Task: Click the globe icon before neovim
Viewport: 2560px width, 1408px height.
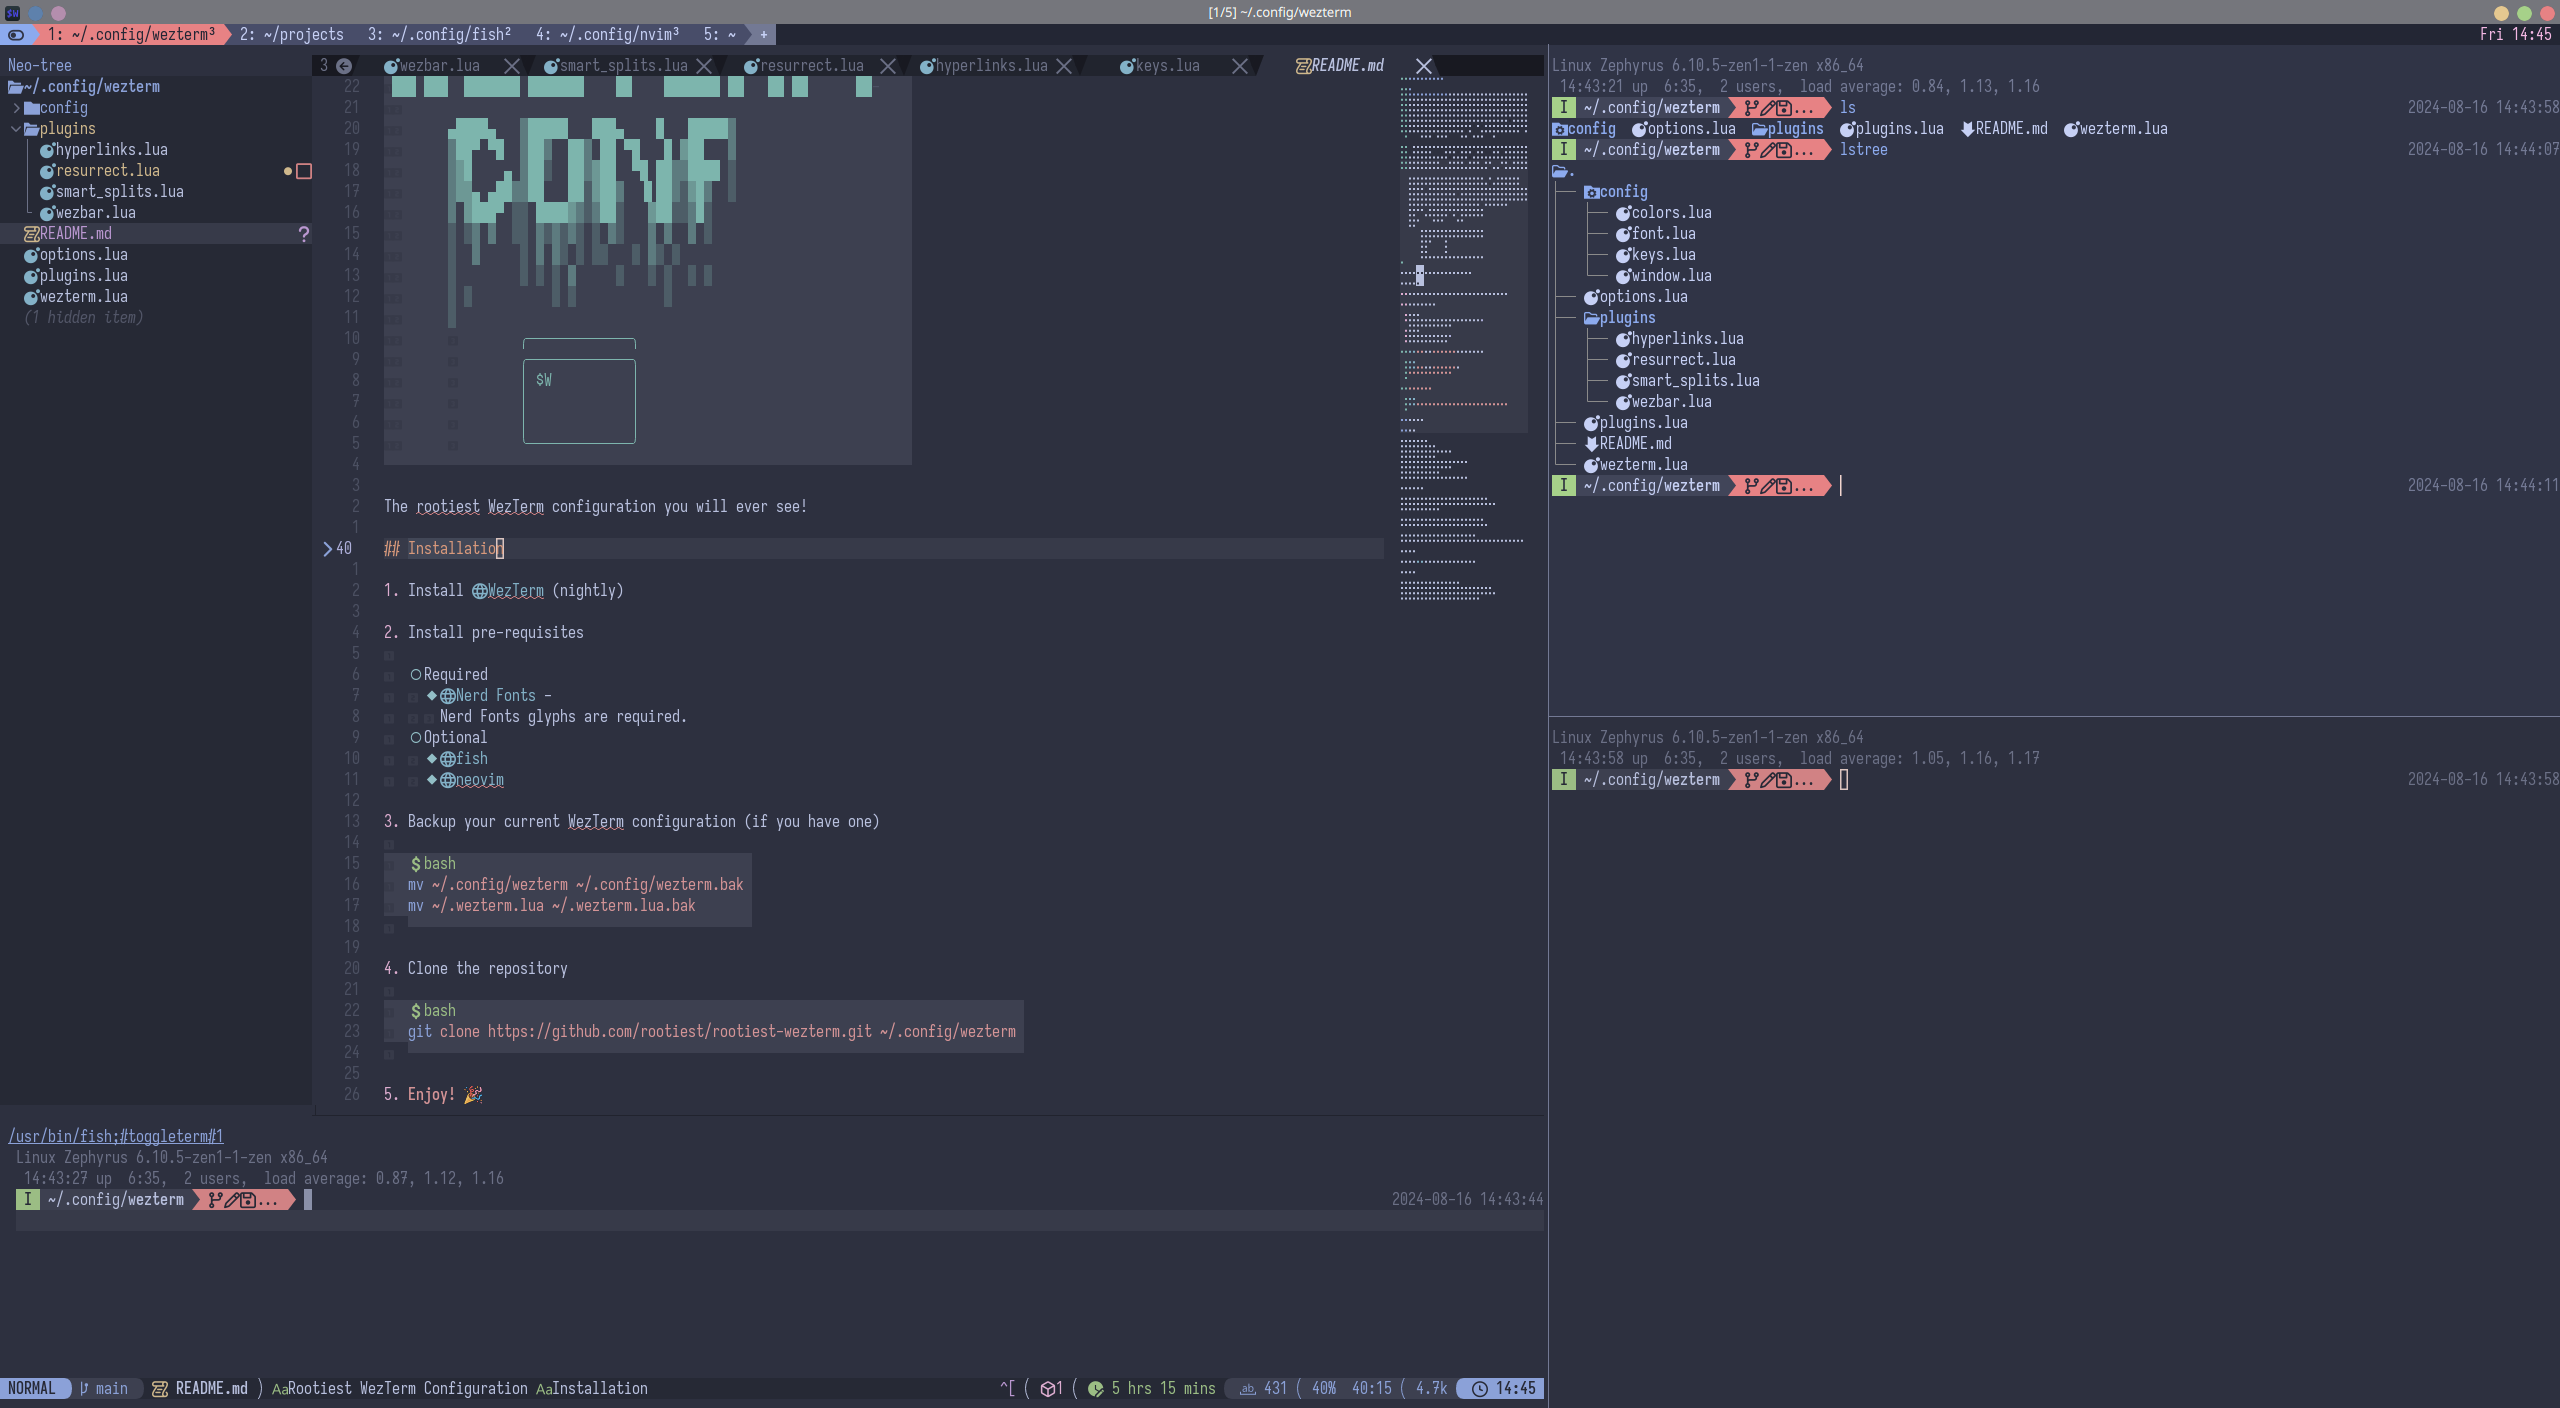Action: [x=448, y=780]
